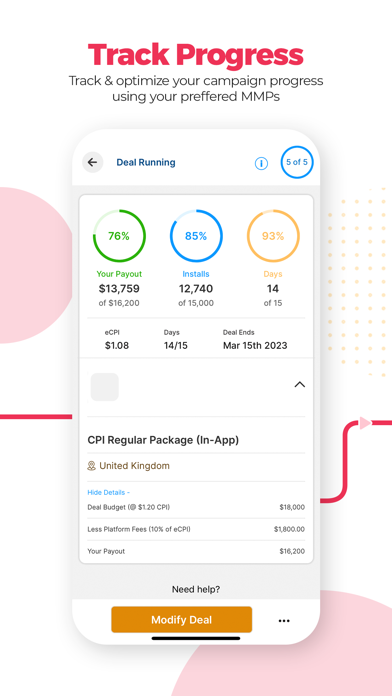392x696 pixels.
Task: Click the Mar 15th 2023 deal end date
Action: click(x=255, y=345)
